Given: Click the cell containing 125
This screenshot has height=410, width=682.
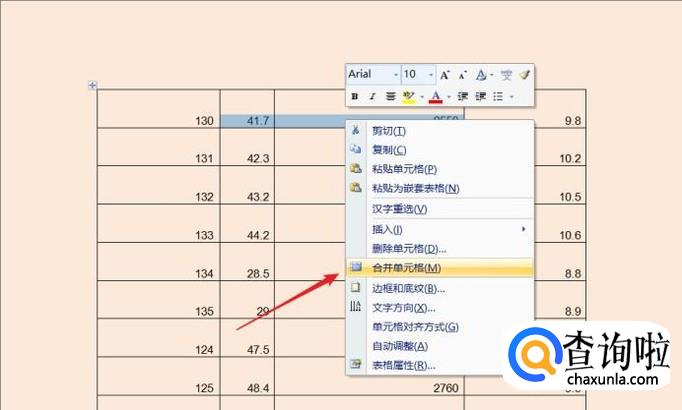Looking at the screenshot, I should pyautogui.click(x=159, y=377).
